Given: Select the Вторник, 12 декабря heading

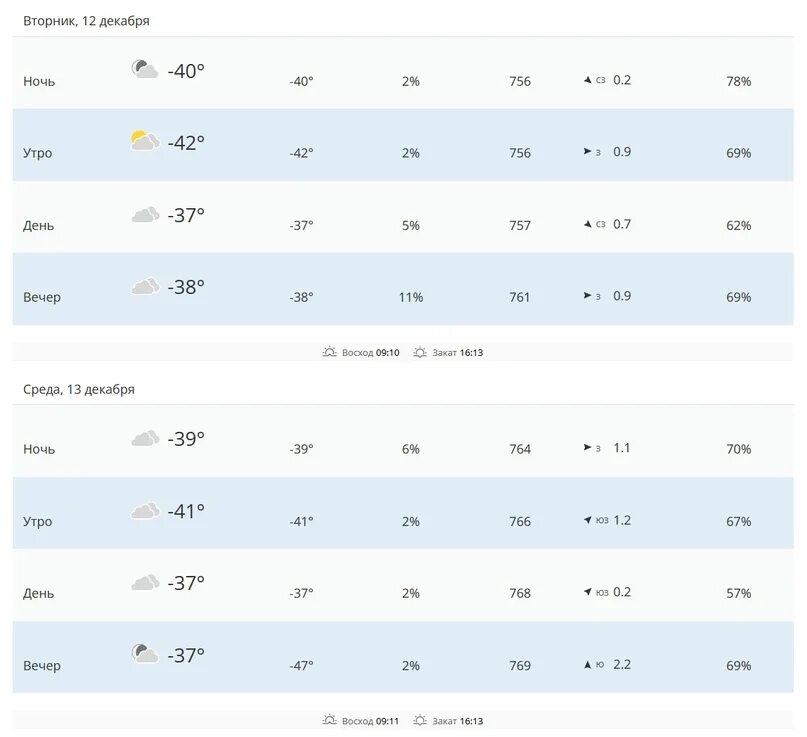Looking at the screenshot, I should (x=86, y=21).
